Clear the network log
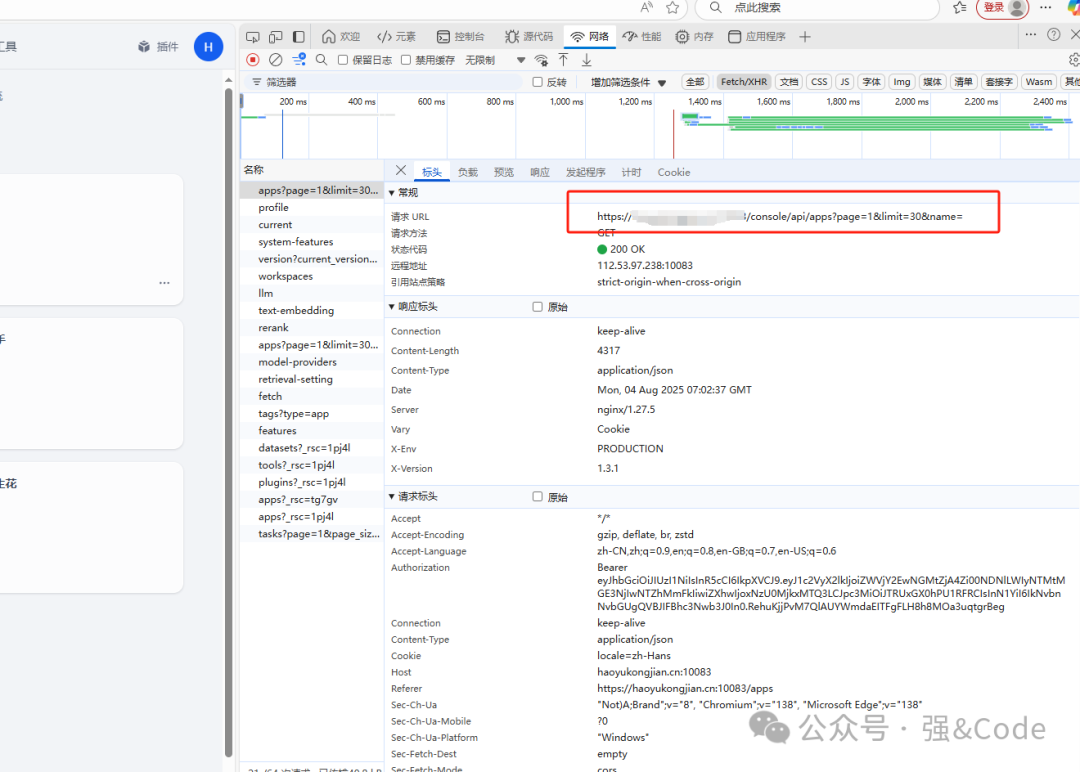 pyautogui.click(x=276, y=60)
